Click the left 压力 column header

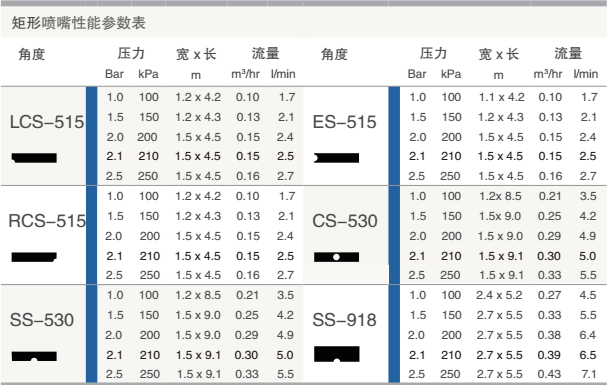(x=131, y=54)
